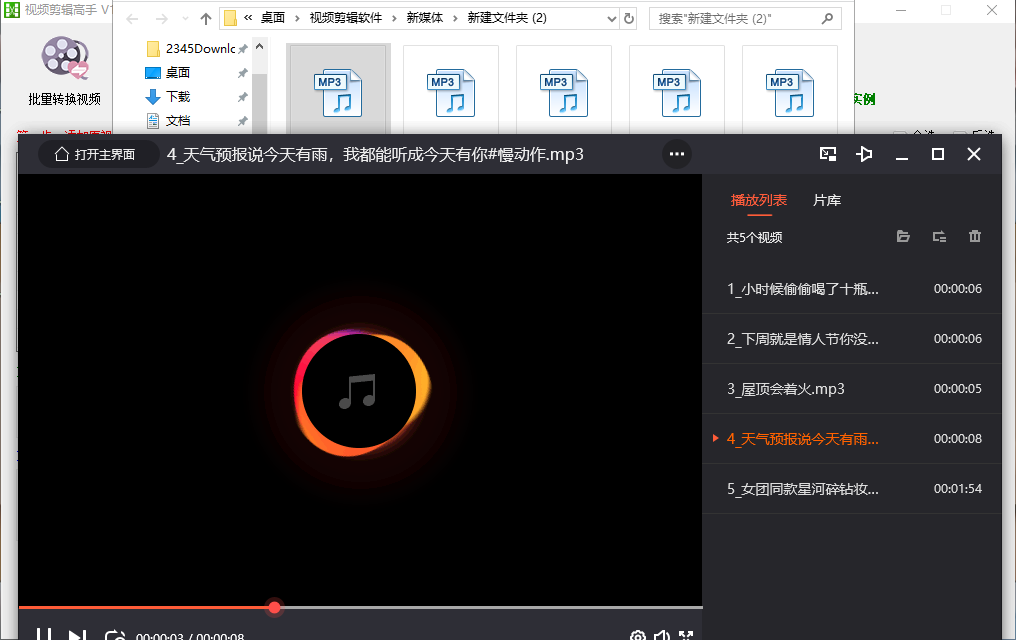This screenshot has width=1016, height=640.
Task: Play playlist item 1_小时候偷偷喝了十瓶...
Action: click(x=852, y=289)
